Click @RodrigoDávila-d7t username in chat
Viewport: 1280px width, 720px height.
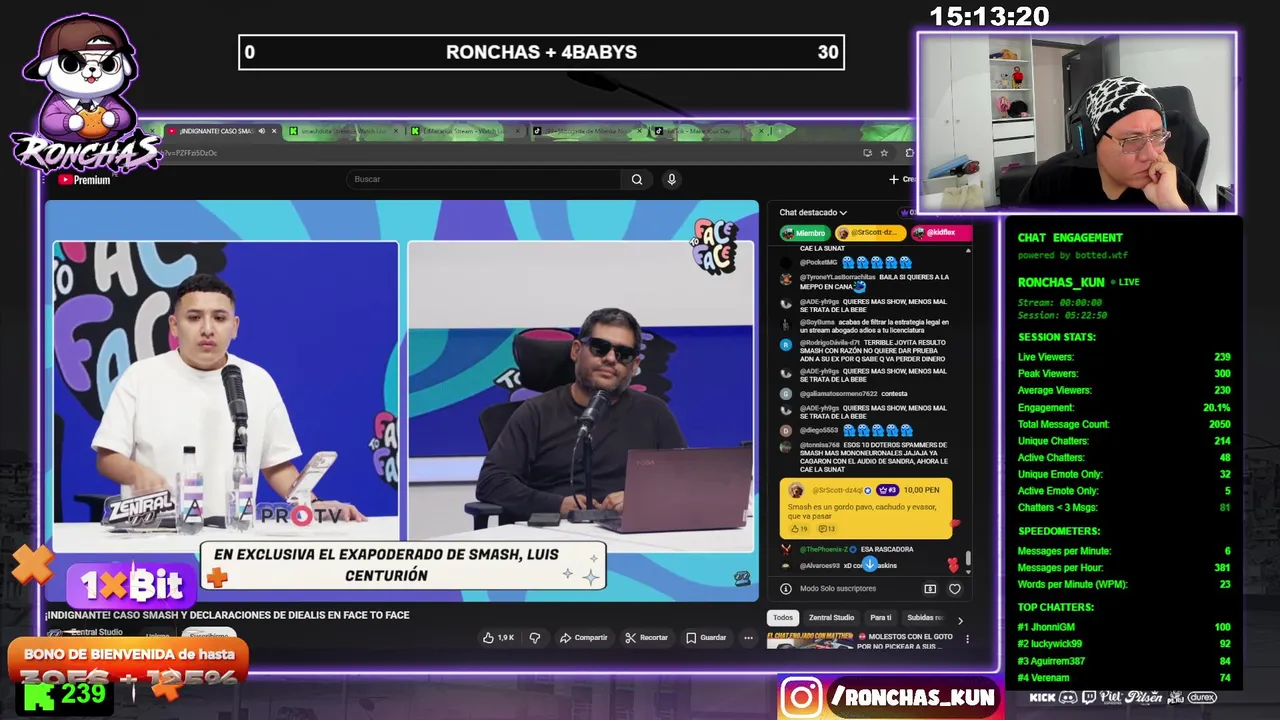[829, 343]
